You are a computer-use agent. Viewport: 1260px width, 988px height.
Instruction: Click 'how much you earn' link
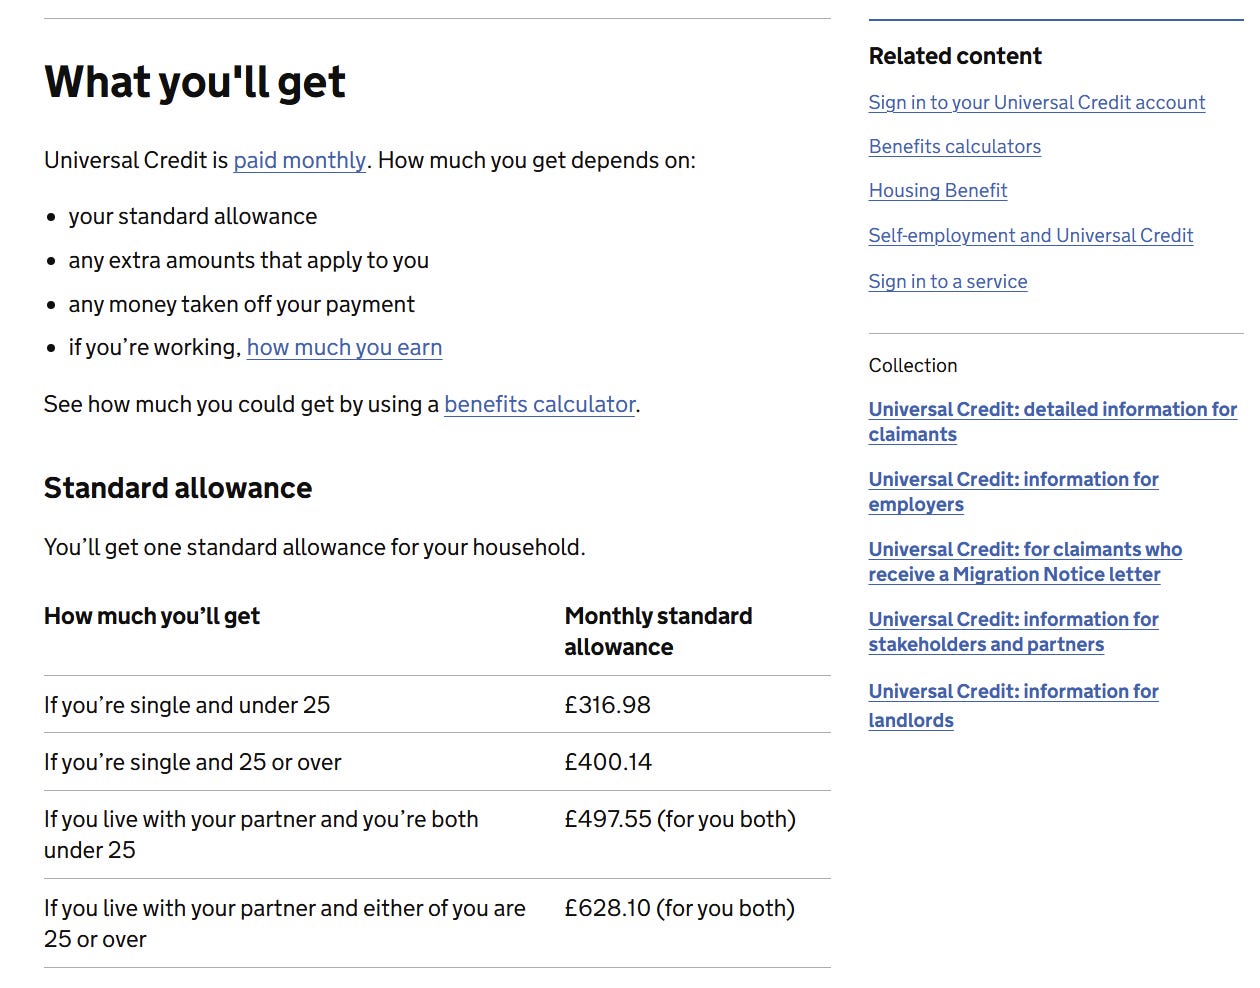click(344, 347)
